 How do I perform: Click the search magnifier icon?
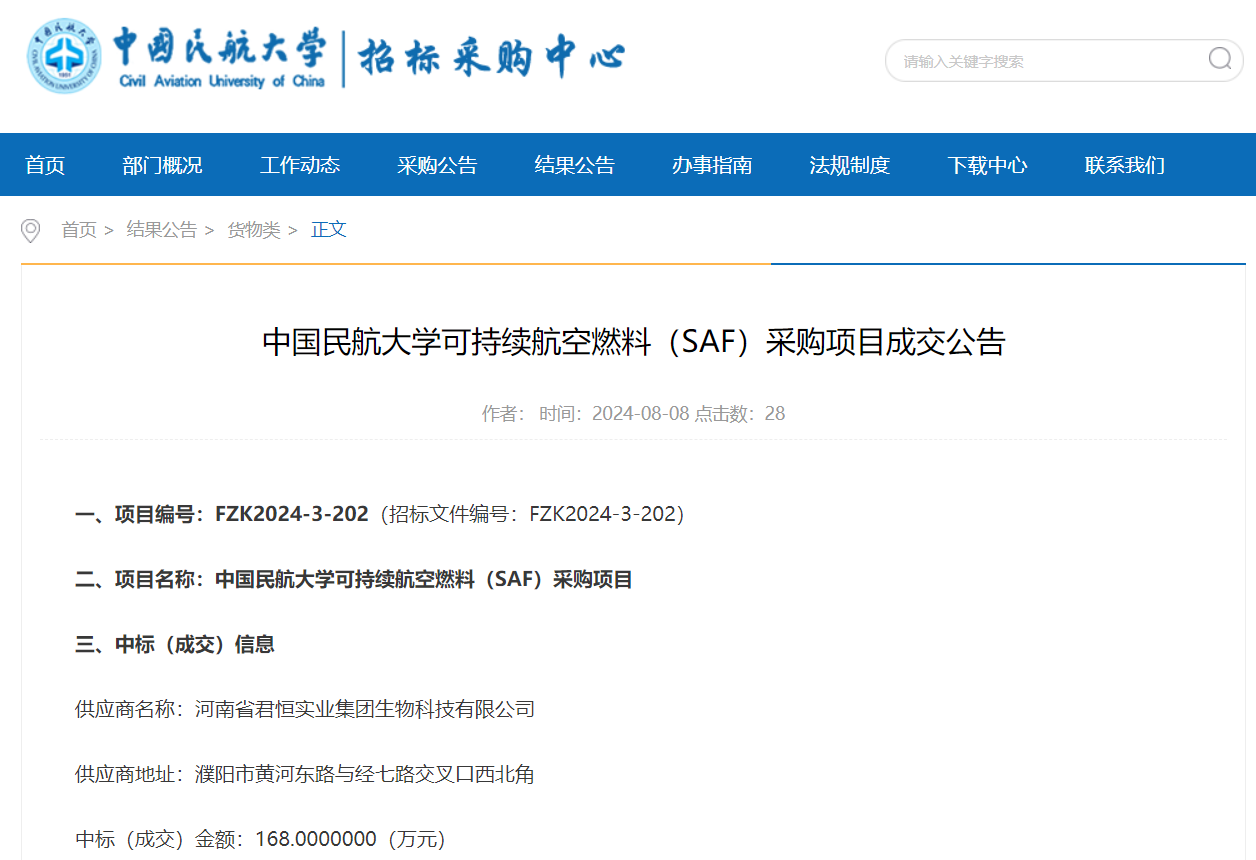[x=1219, y=59]
